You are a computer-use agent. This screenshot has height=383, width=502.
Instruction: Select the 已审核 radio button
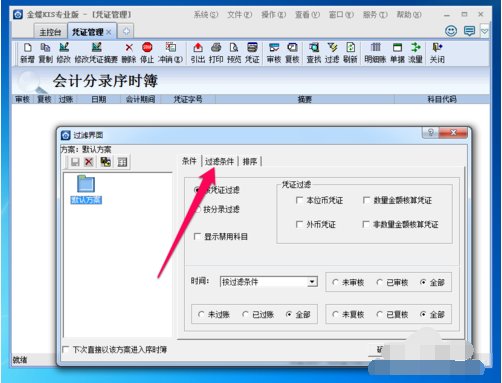[x=379, y=283]
